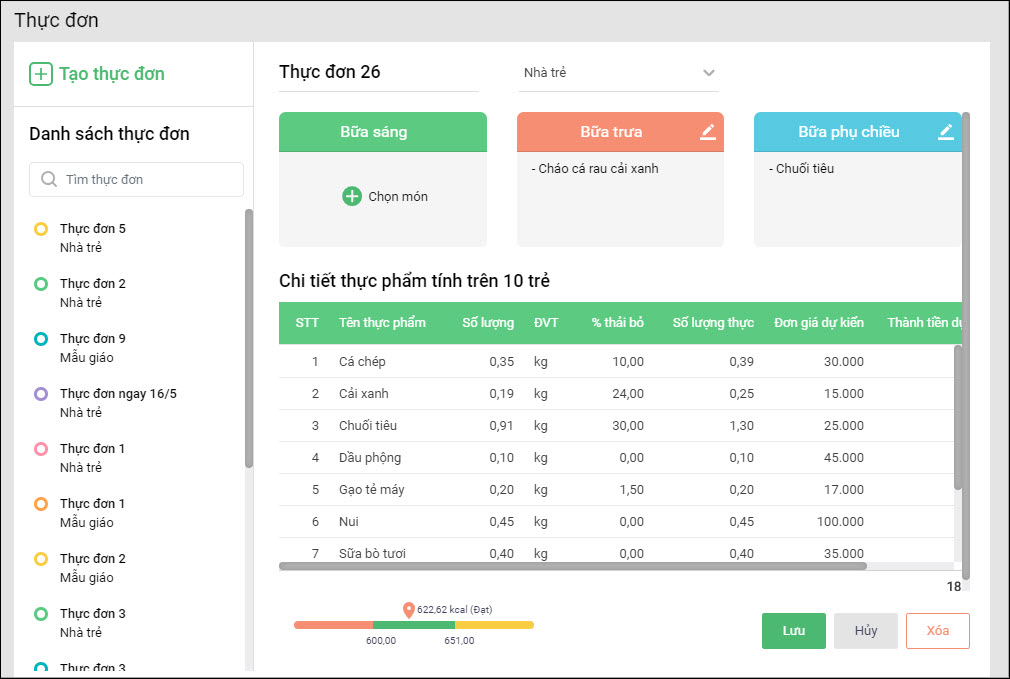Image resolution: width=1010 pixels, height=679 pixels.
Task: Edit Bữa phụ chiều with the pencil icon
Action: 946,131
